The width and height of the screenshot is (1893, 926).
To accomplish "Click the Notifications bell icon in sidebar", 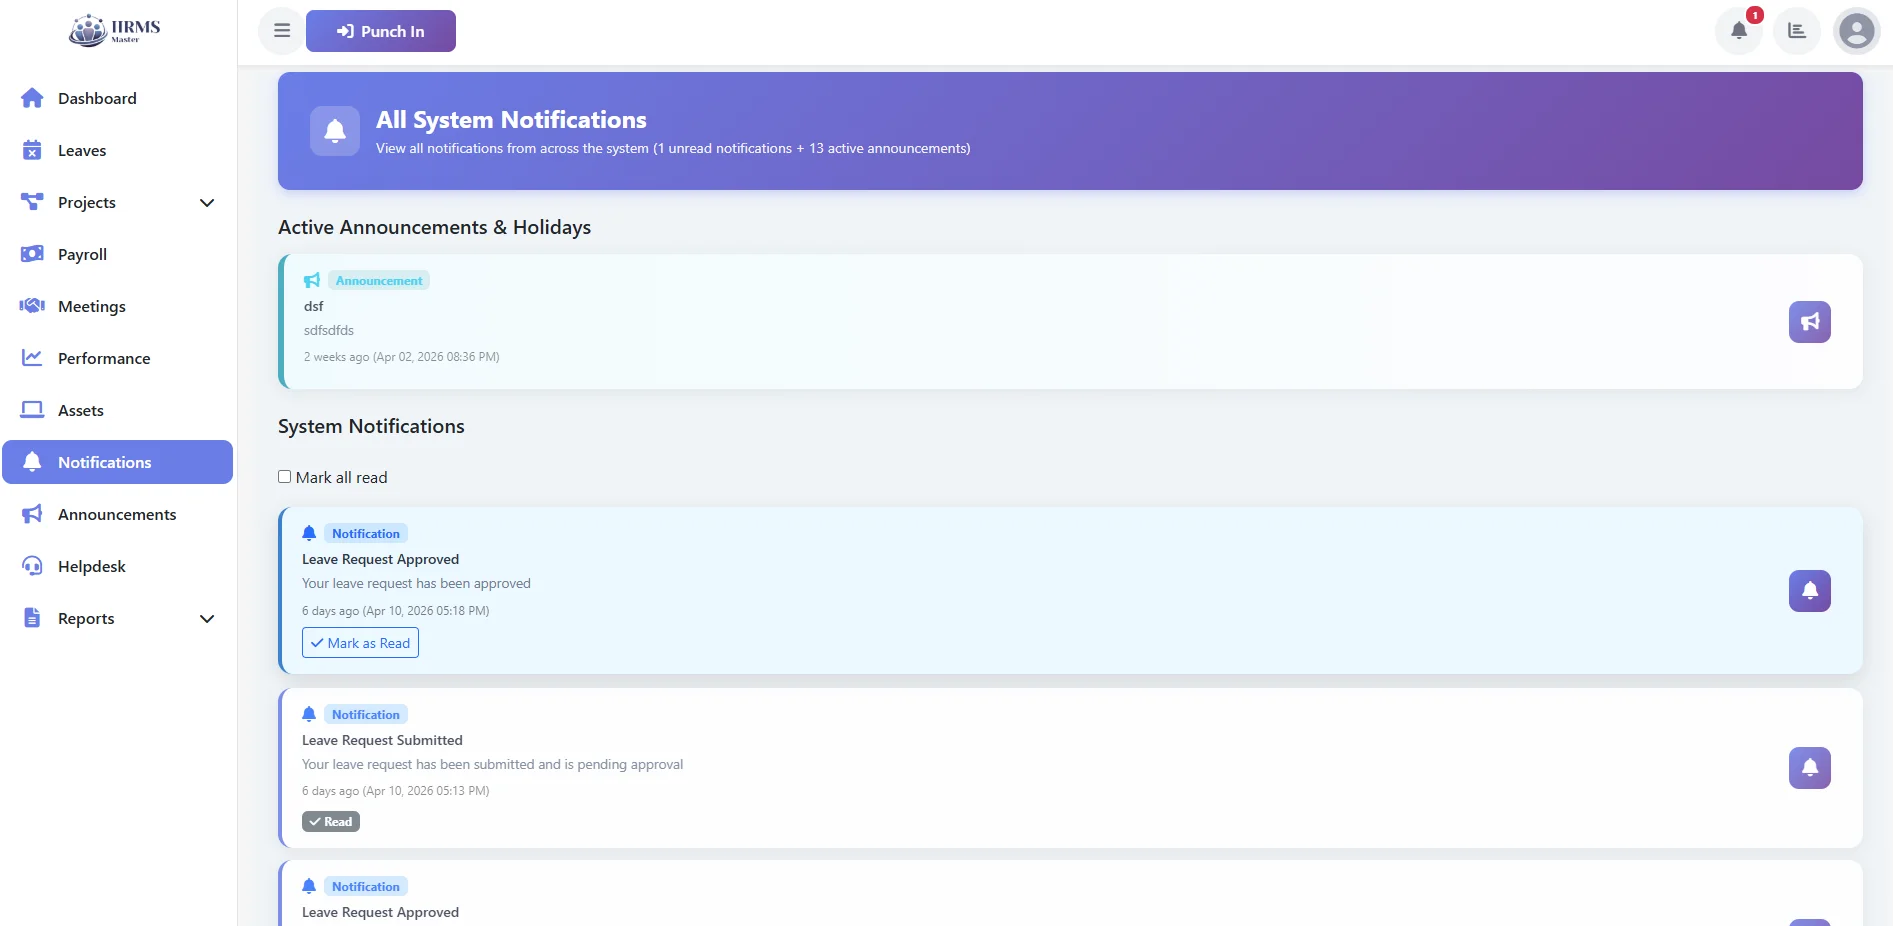I will (x=32, y=462).
